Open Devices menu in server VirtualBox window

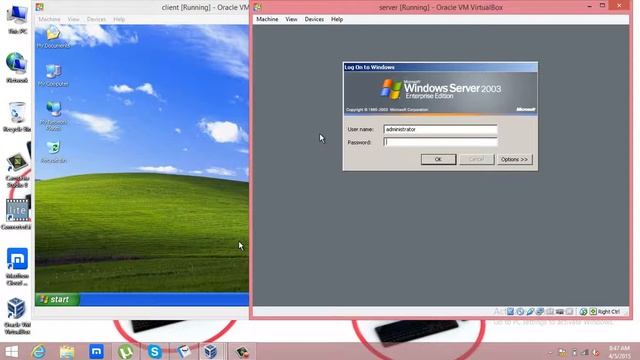click(x=314, y=19)
